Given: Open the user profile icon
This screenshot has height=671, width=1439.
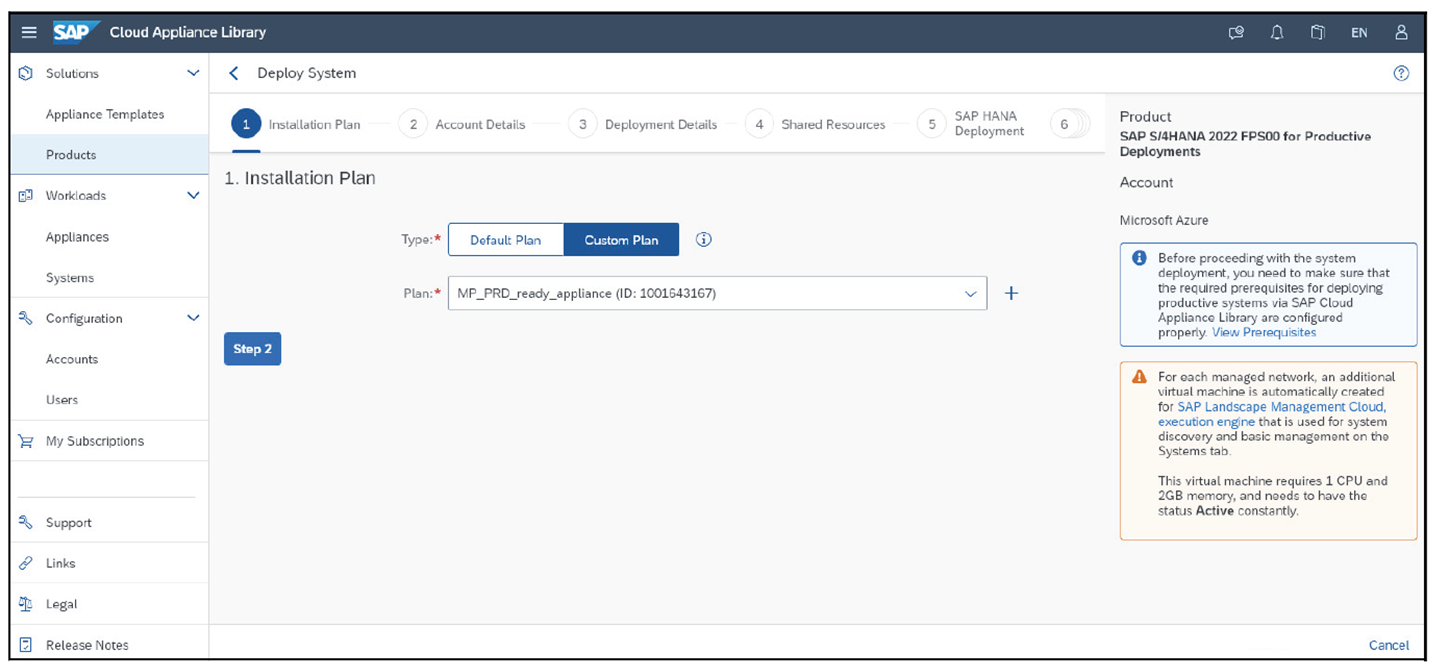Looking at the screenshot, I should [1400, 32].
